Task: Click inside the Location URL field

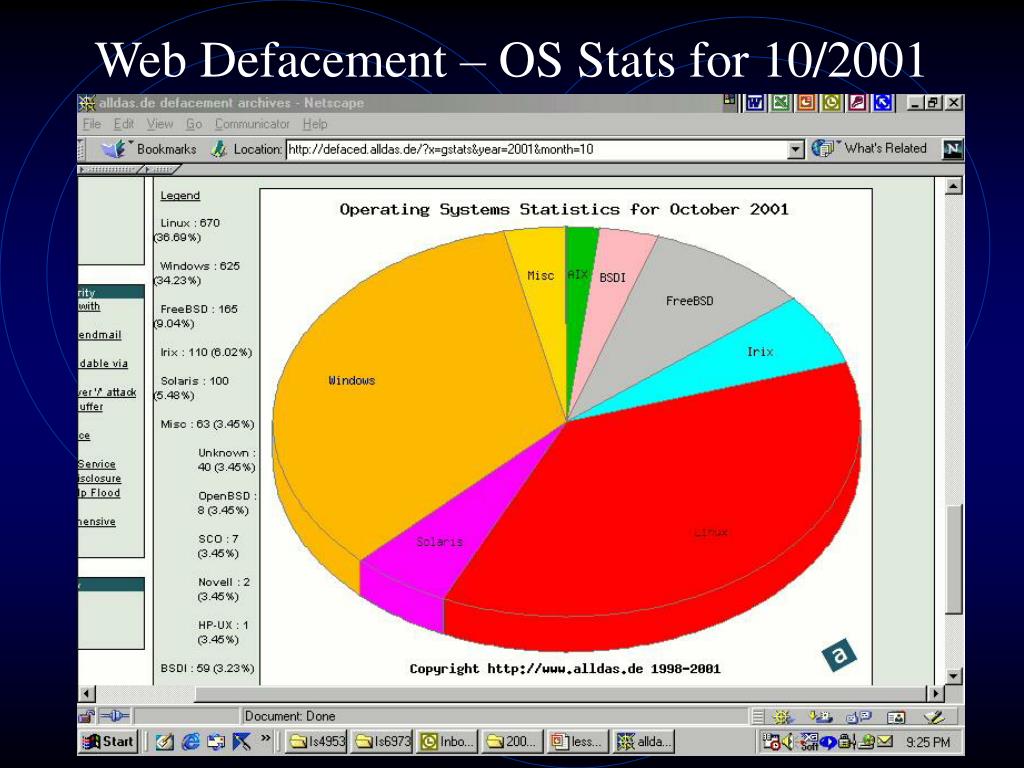Action: coord(537,150)
